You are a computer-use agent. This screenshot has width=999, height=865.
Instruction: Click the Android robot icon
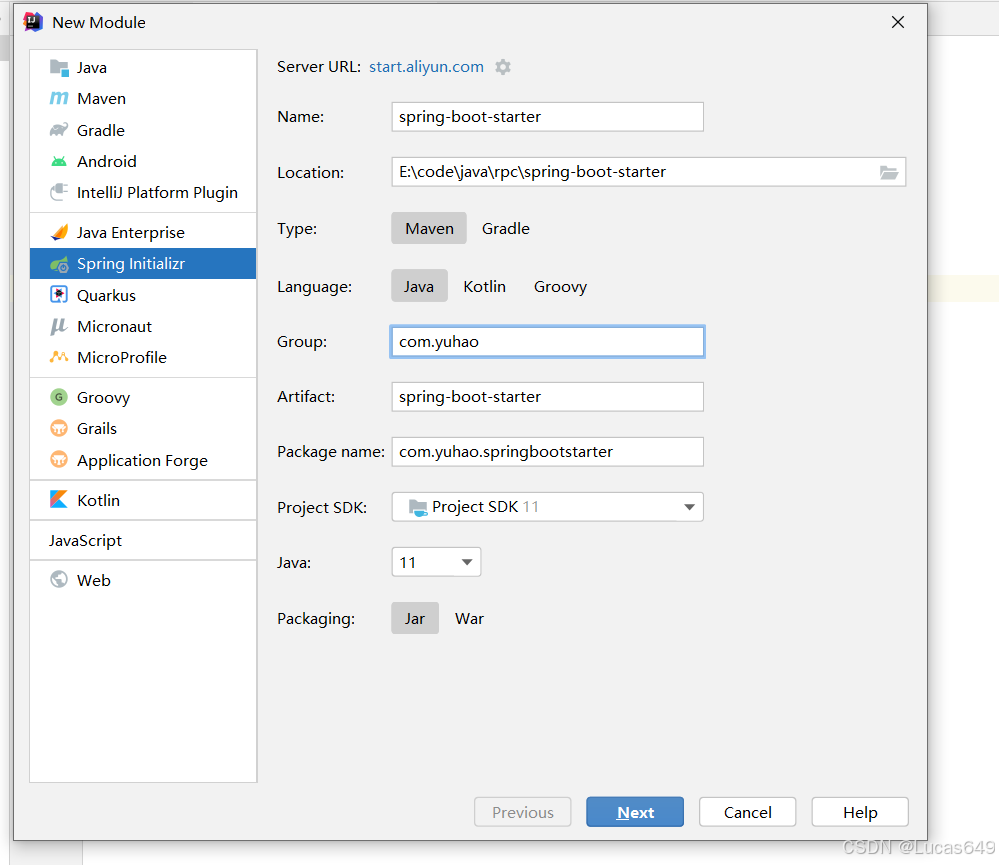point(59,161)
